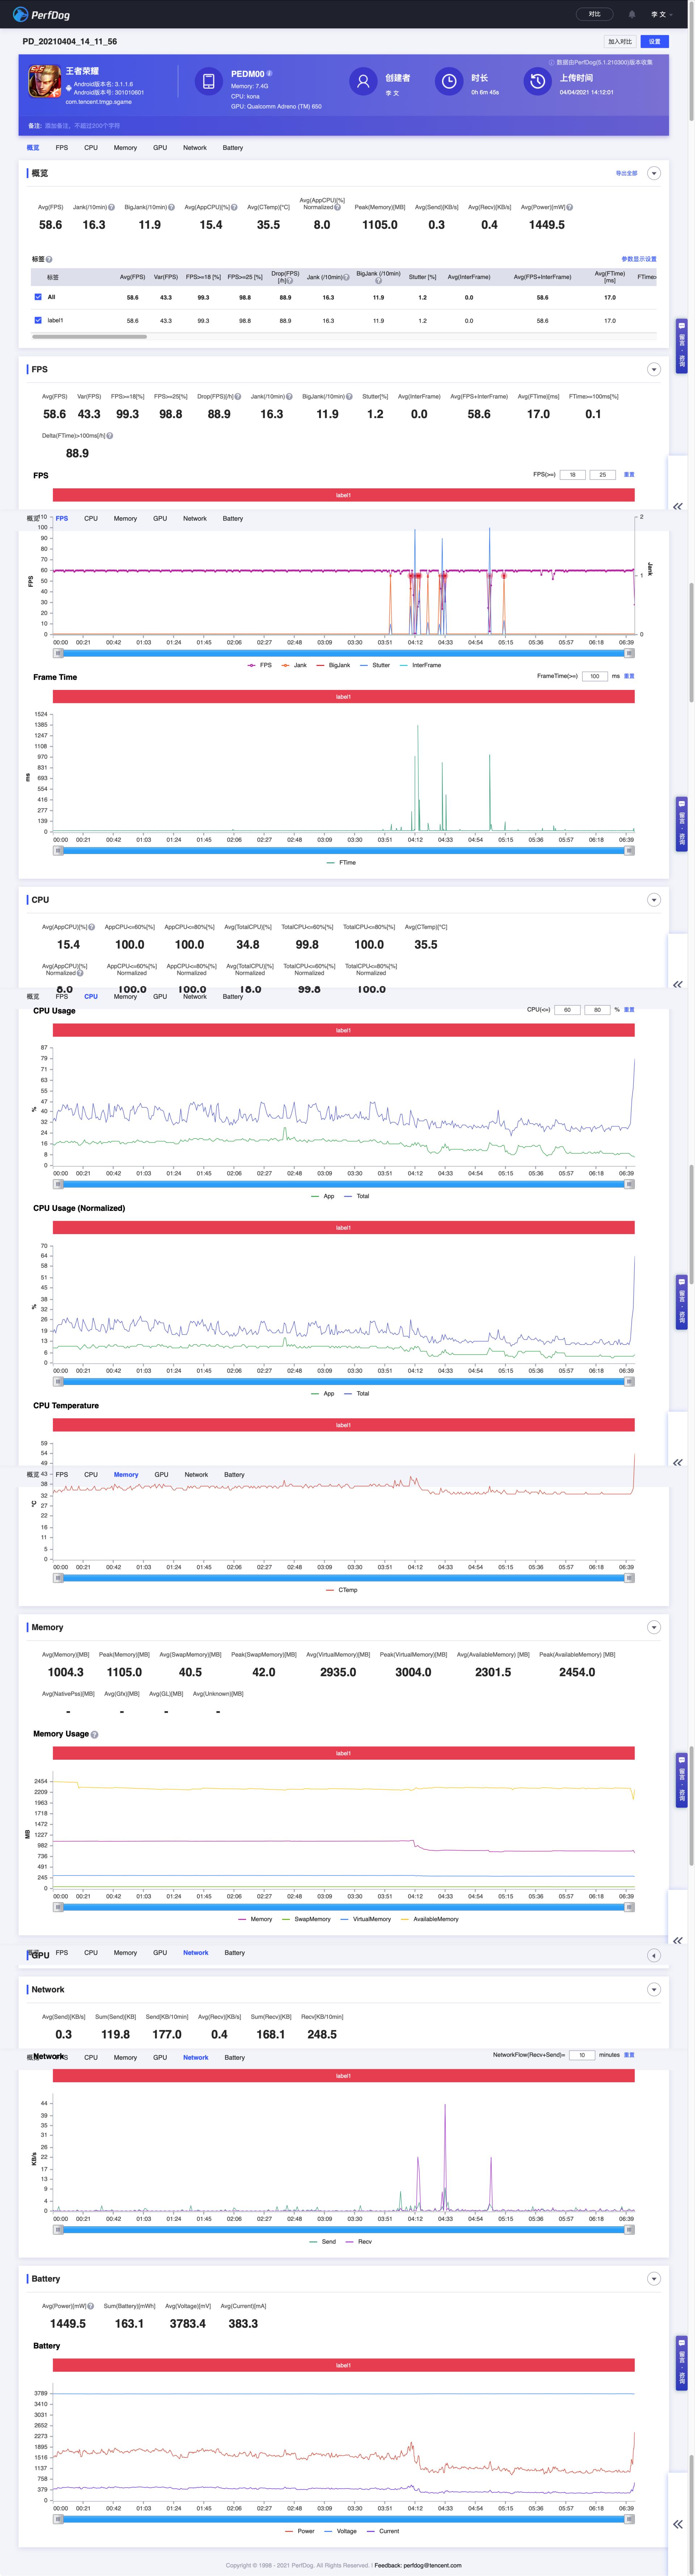Click the 设置 settings button
Image resolution: width=695 pixels, height=2576 pixels.
(x=654, y=42)
